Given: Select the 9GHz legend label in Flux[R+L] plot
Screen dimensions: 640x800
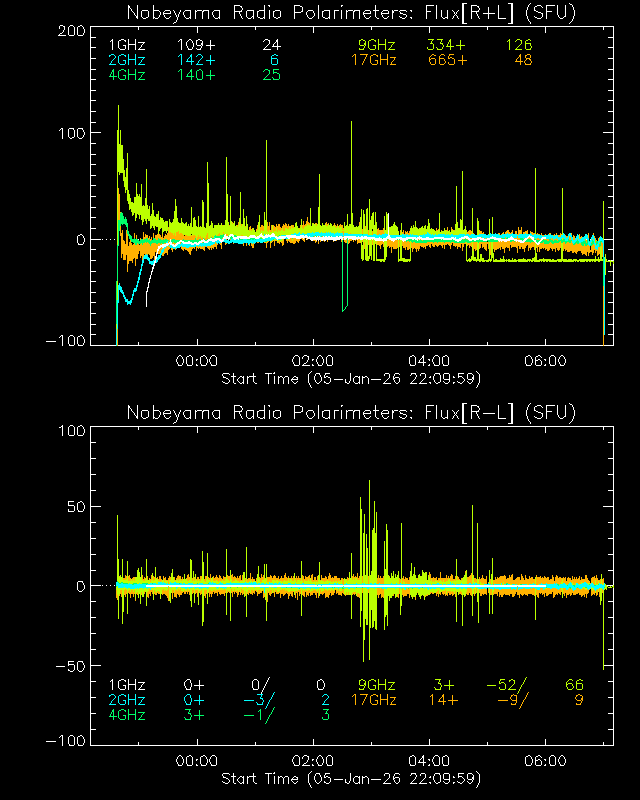Looking at the screenshot, I should pyautogui.click(x=377, y=45).
